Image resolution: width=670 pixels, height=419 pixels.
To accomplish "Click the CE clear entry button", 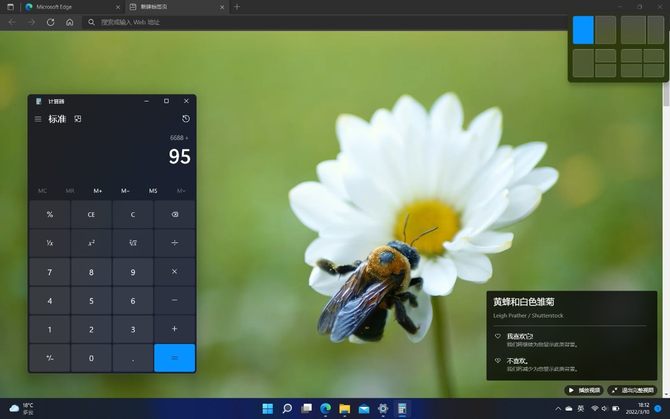I will (91, 214).
